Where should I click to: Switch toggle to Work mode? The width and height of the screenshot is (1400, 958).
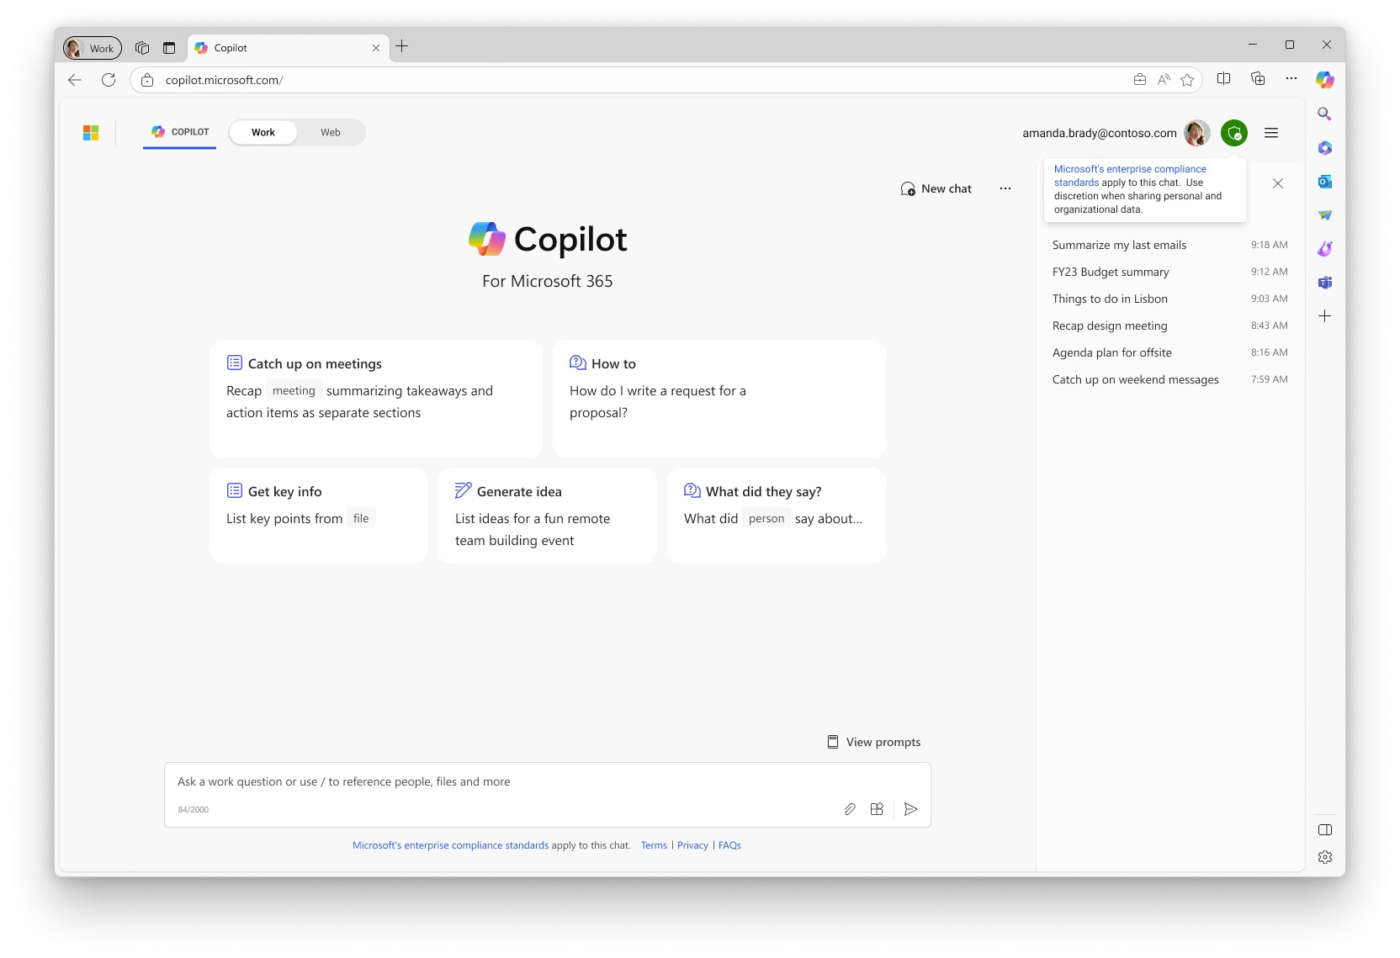click(x=263, y=133)
